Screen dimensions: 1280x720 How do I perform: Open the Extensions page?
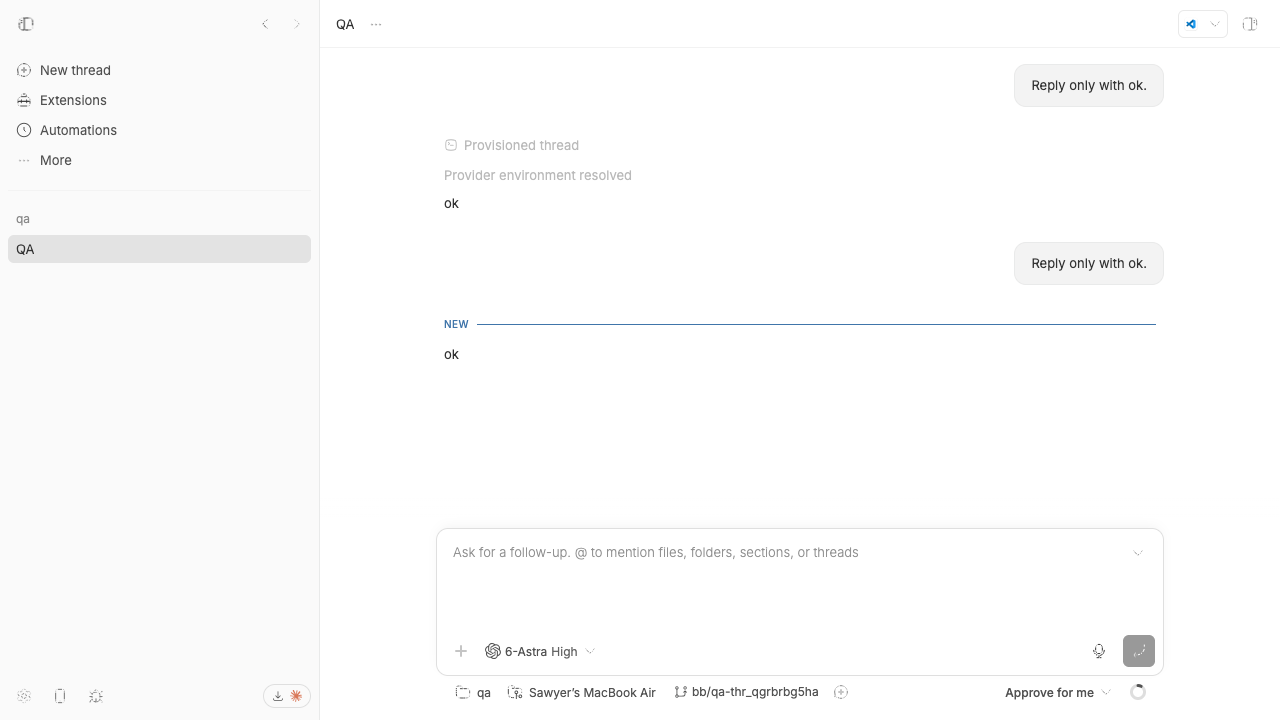click(159, 100)
